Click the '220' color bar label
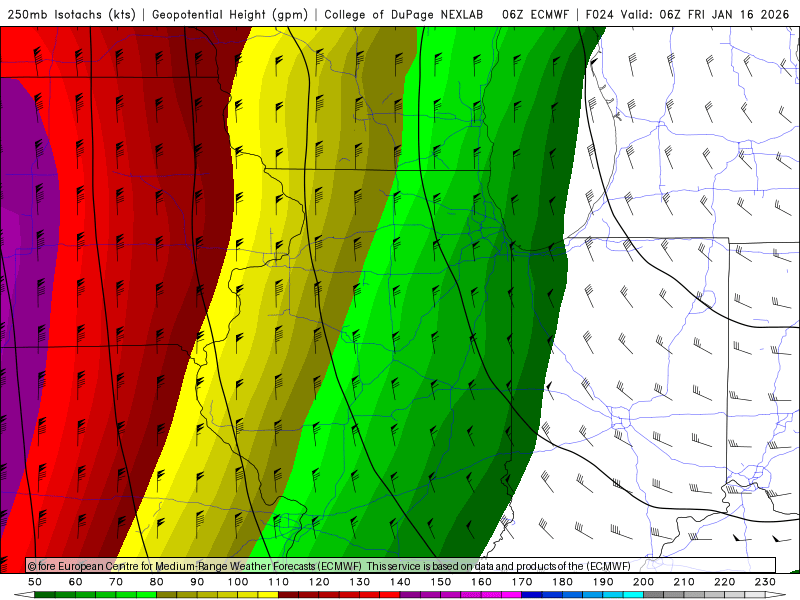The height and width of the screenshot is (600, 800). (x=725, y=582)
